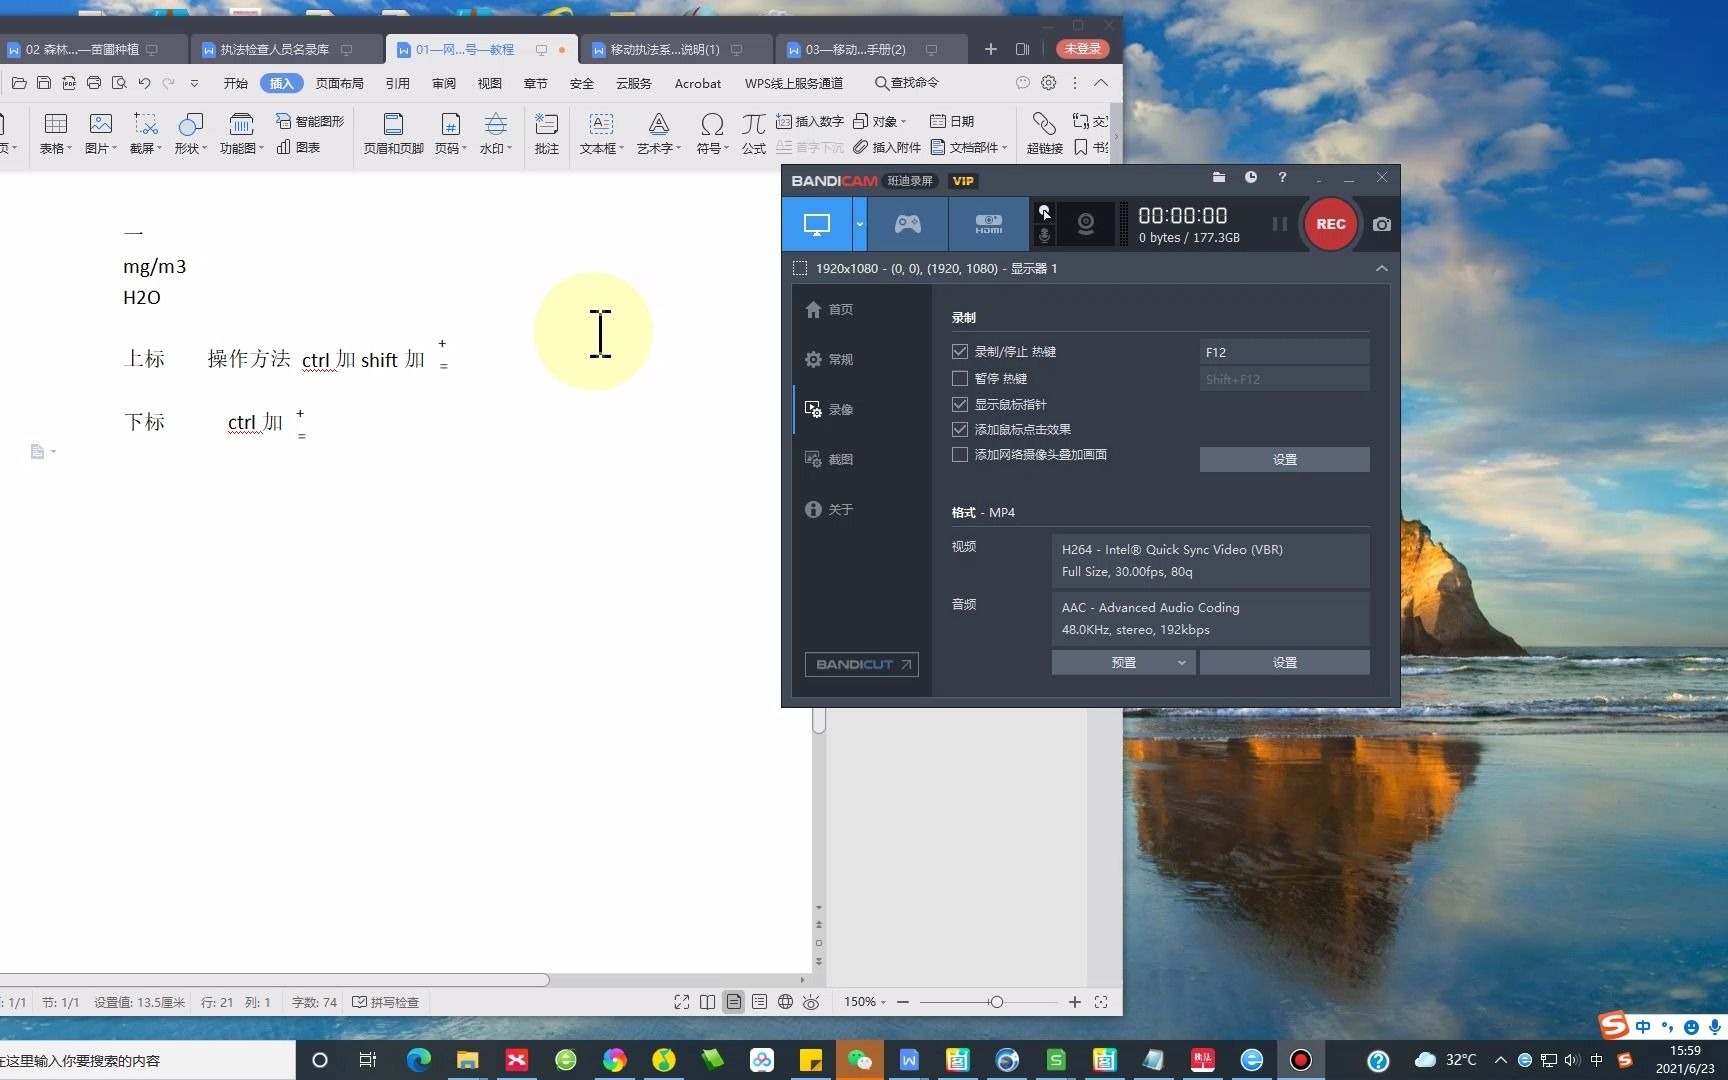
Task: Select Bandicam HDMI device recording mode
Action: pyautogui.click(x=988, y=224)
